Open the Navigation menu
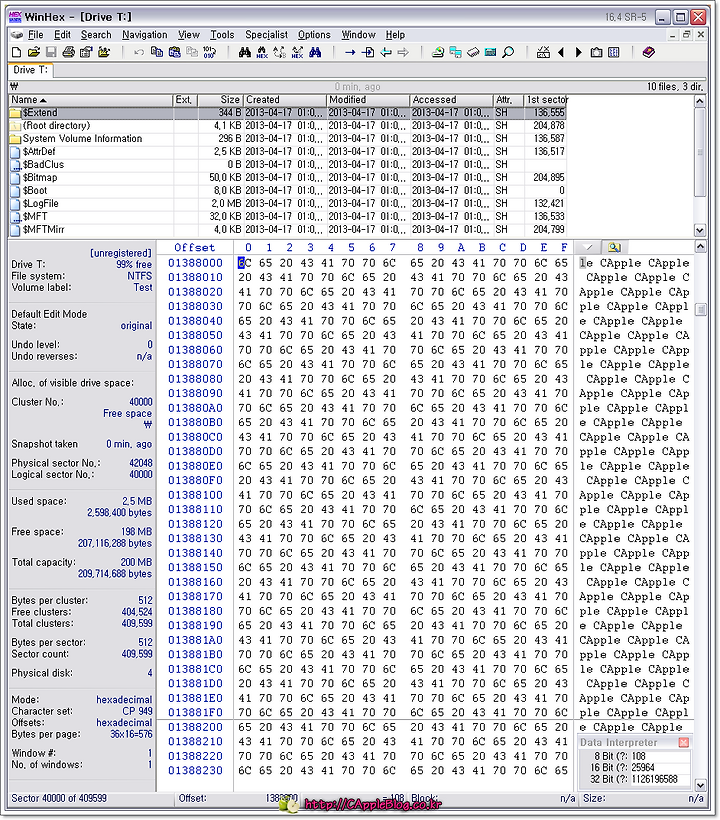The width and height of the screenshot is (720, 820). click(145, 35)
